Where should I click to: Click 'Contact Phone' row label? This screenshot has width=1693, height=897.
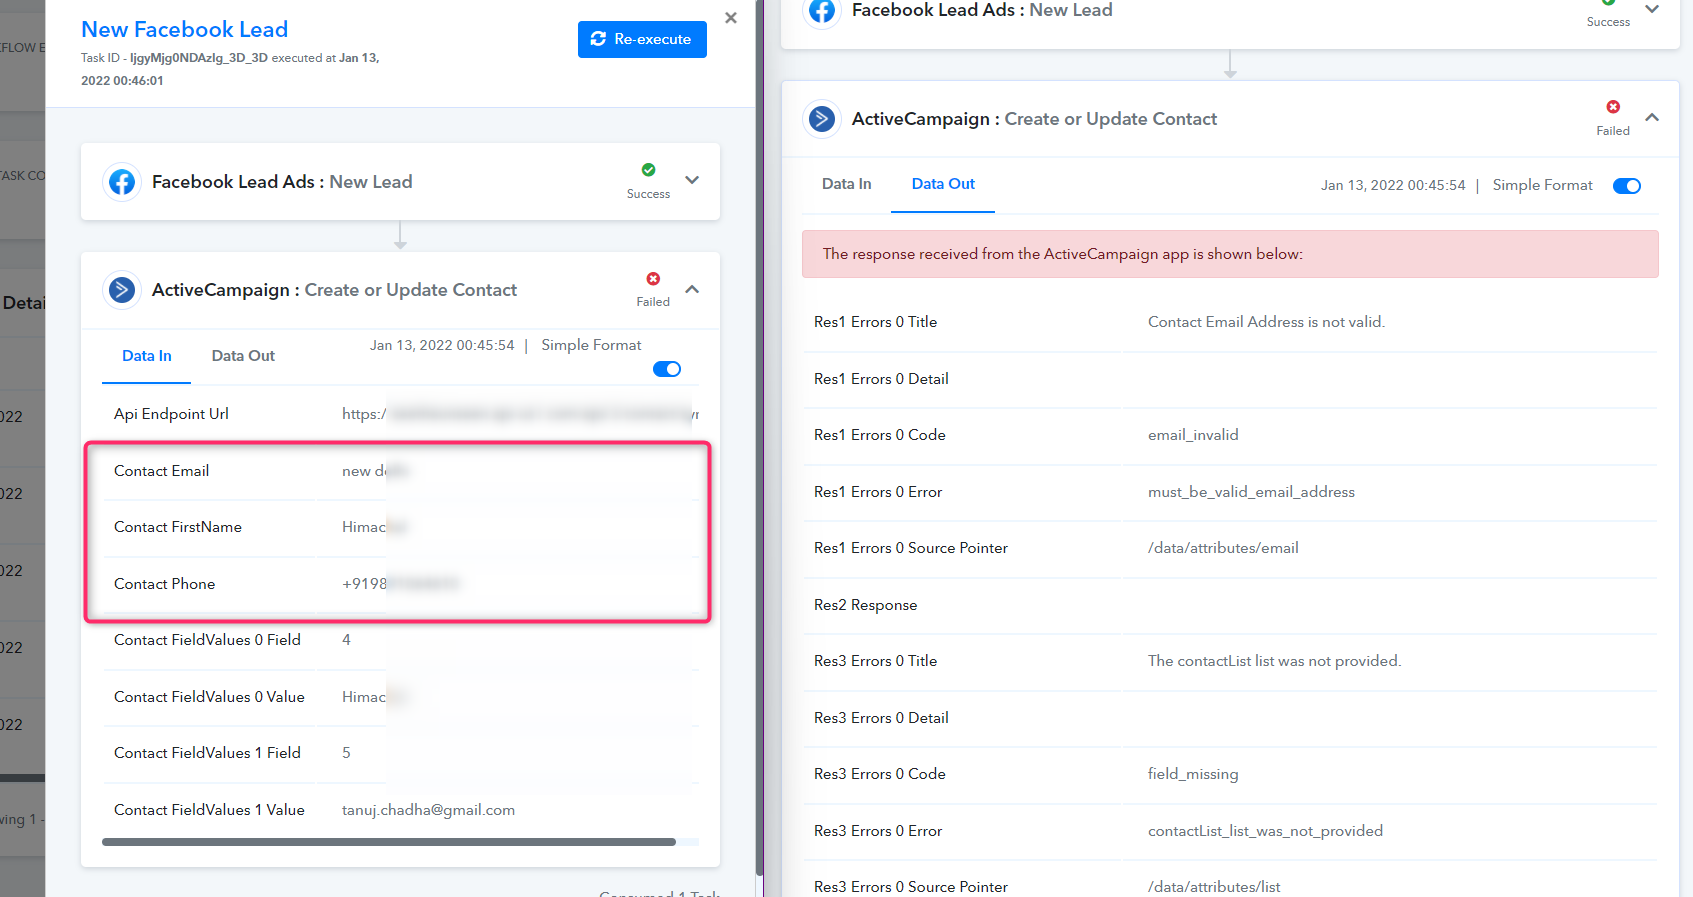164,584
